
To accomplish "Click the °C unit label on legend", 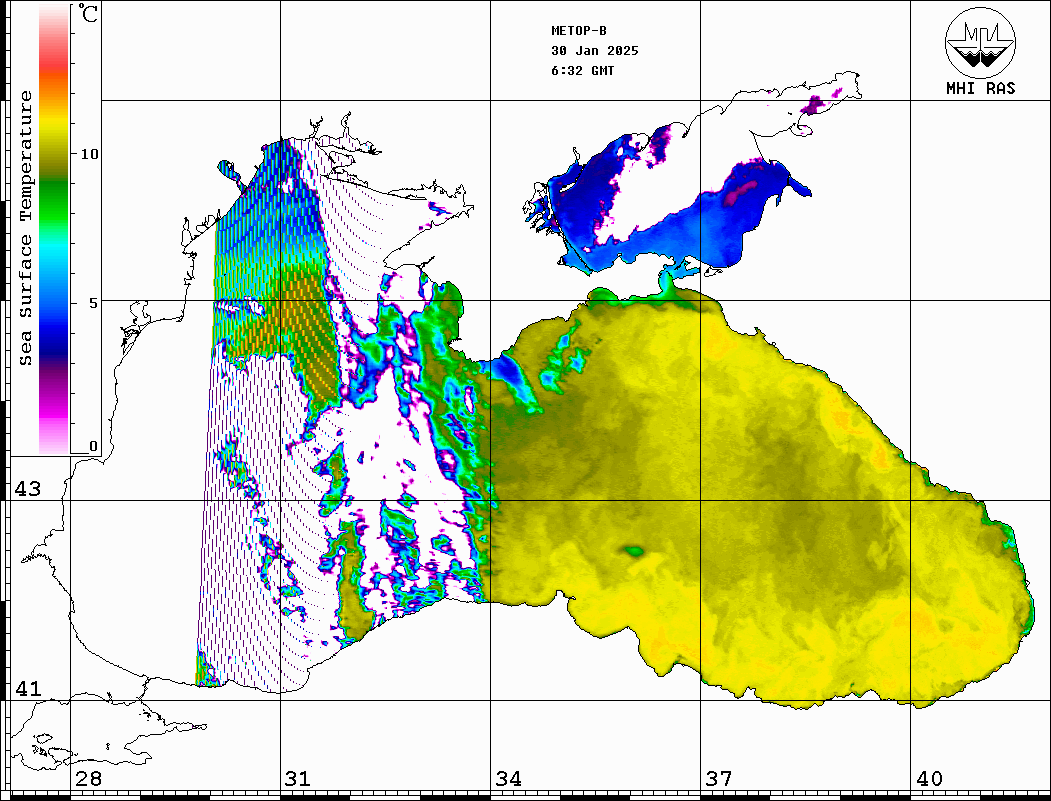I will point(88,13).
